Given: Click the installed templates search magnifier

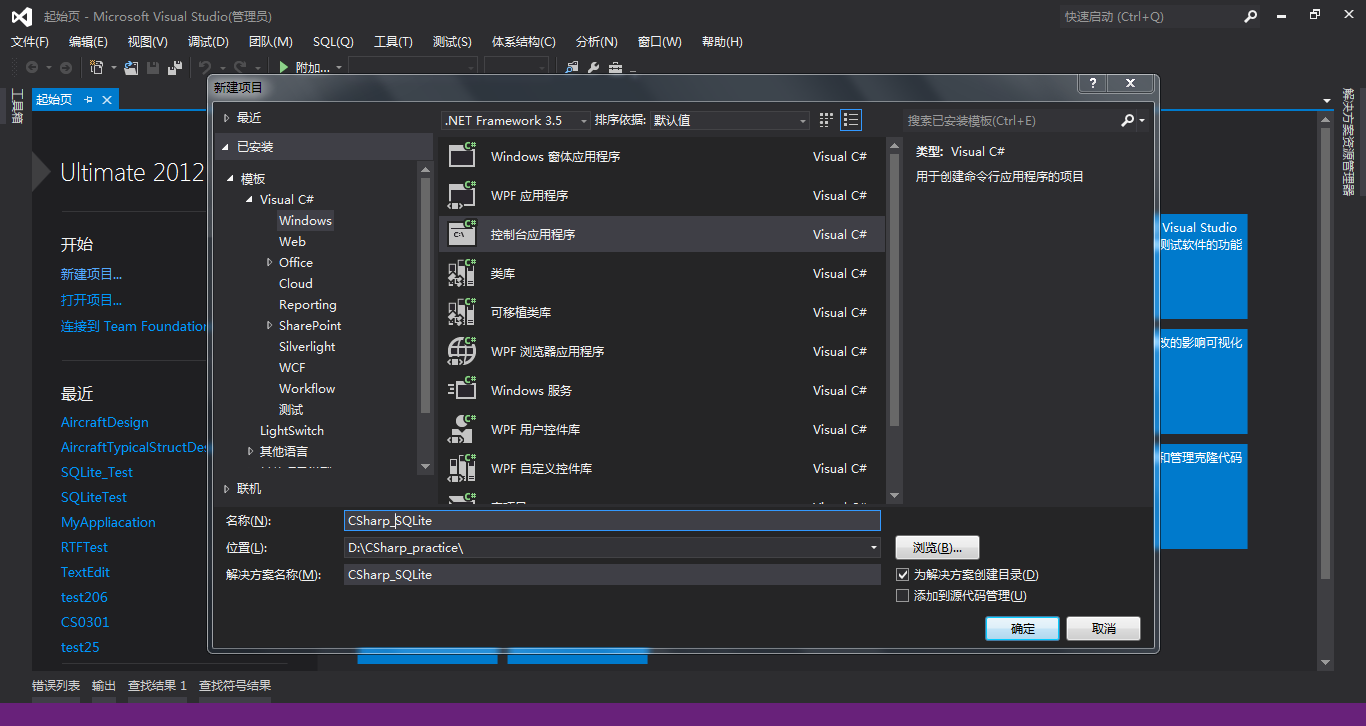Looking at the screenshot, I should coord(1128,120).
